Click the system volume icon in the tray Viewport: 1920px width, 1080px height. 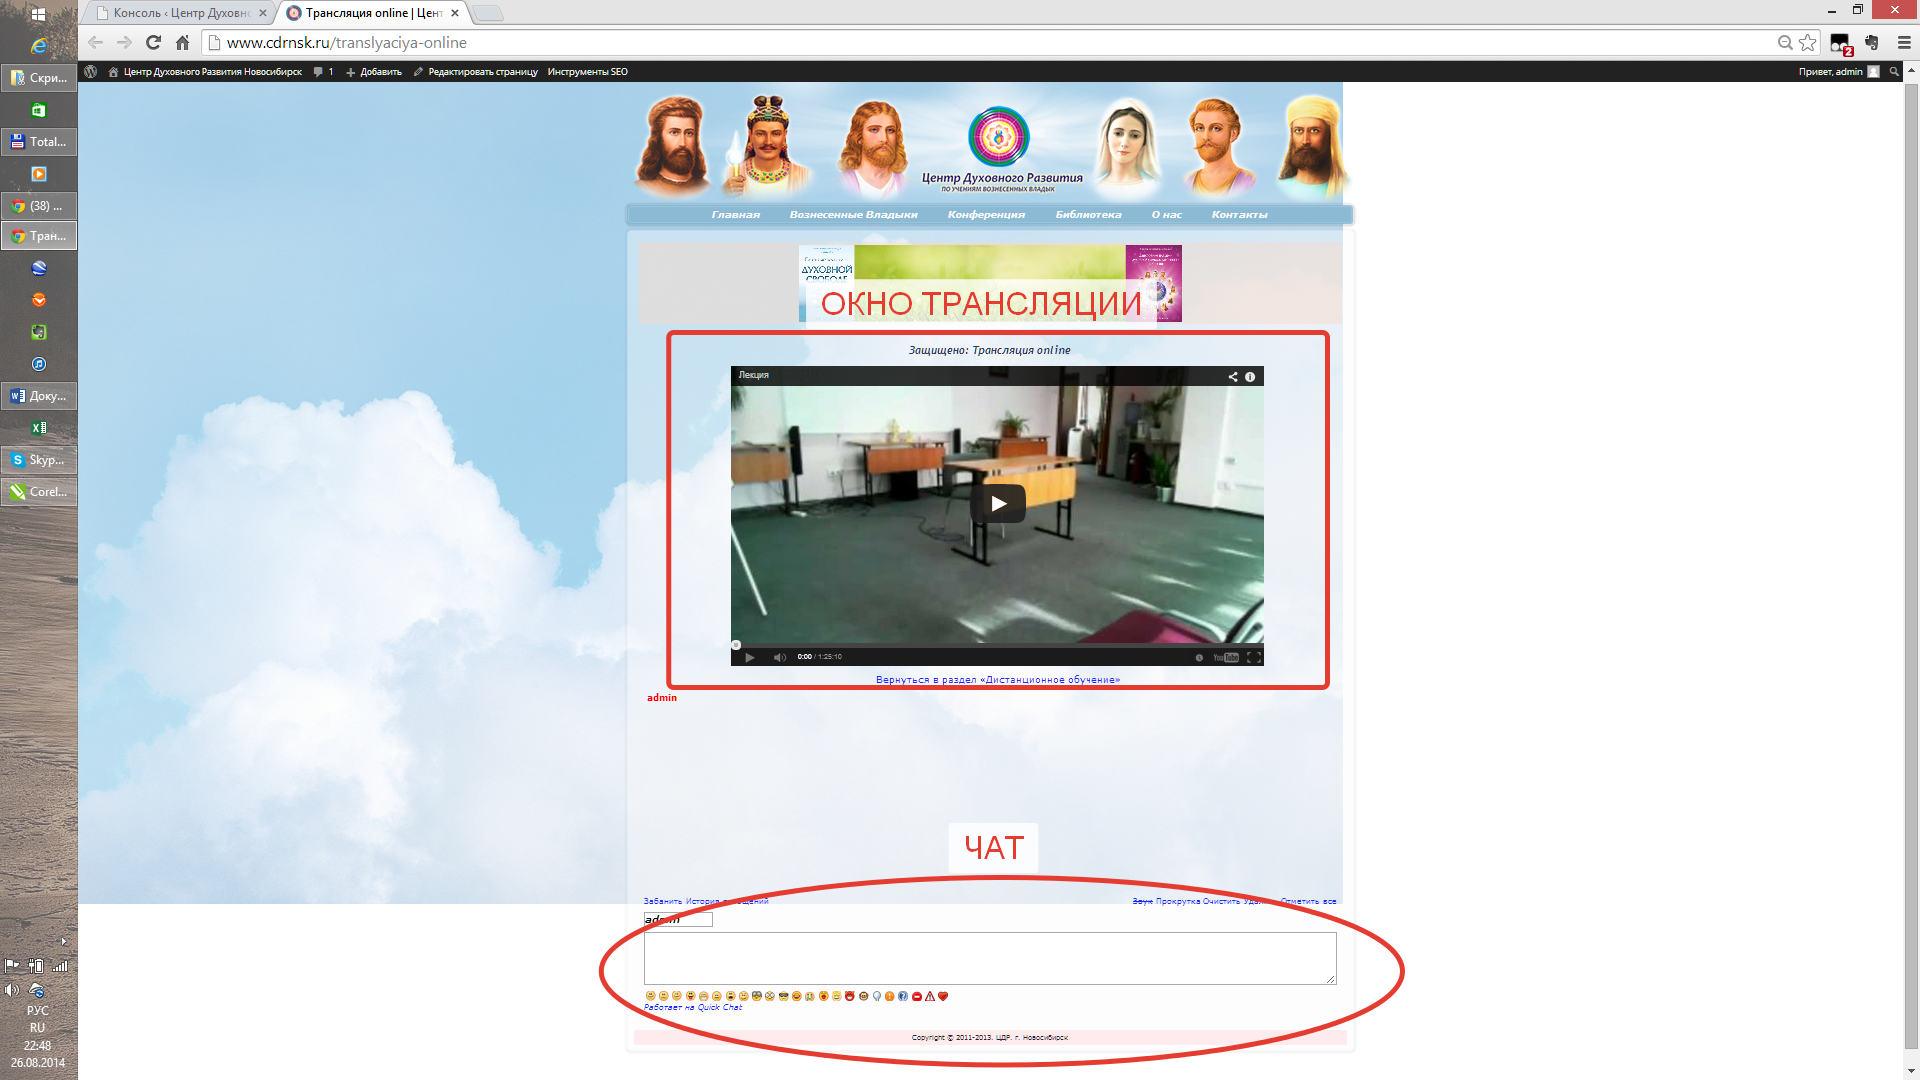[12, 990]
